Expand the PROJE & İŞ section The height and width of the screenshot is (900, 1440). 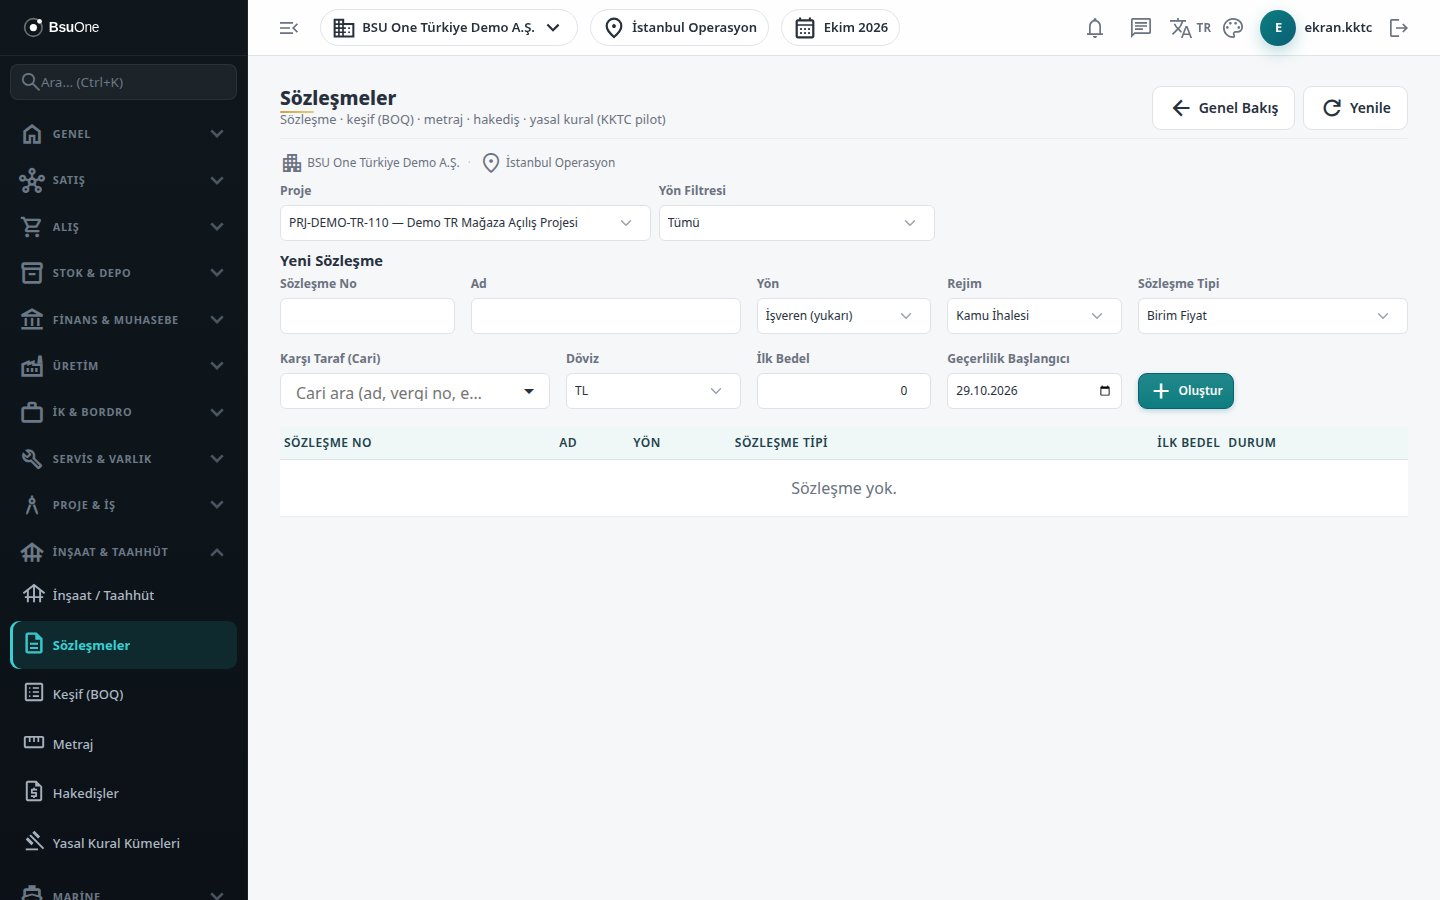(x=124, y=505)
